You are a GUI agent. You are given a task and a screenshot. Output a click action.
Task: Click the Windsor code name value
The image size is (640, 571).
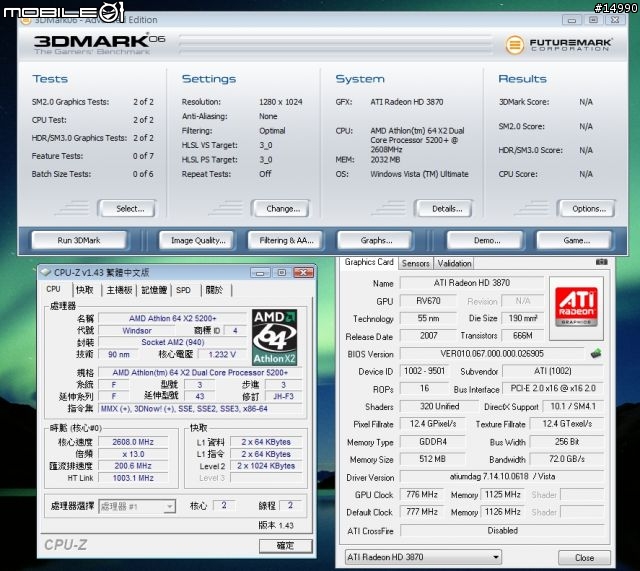coord(137,331)
